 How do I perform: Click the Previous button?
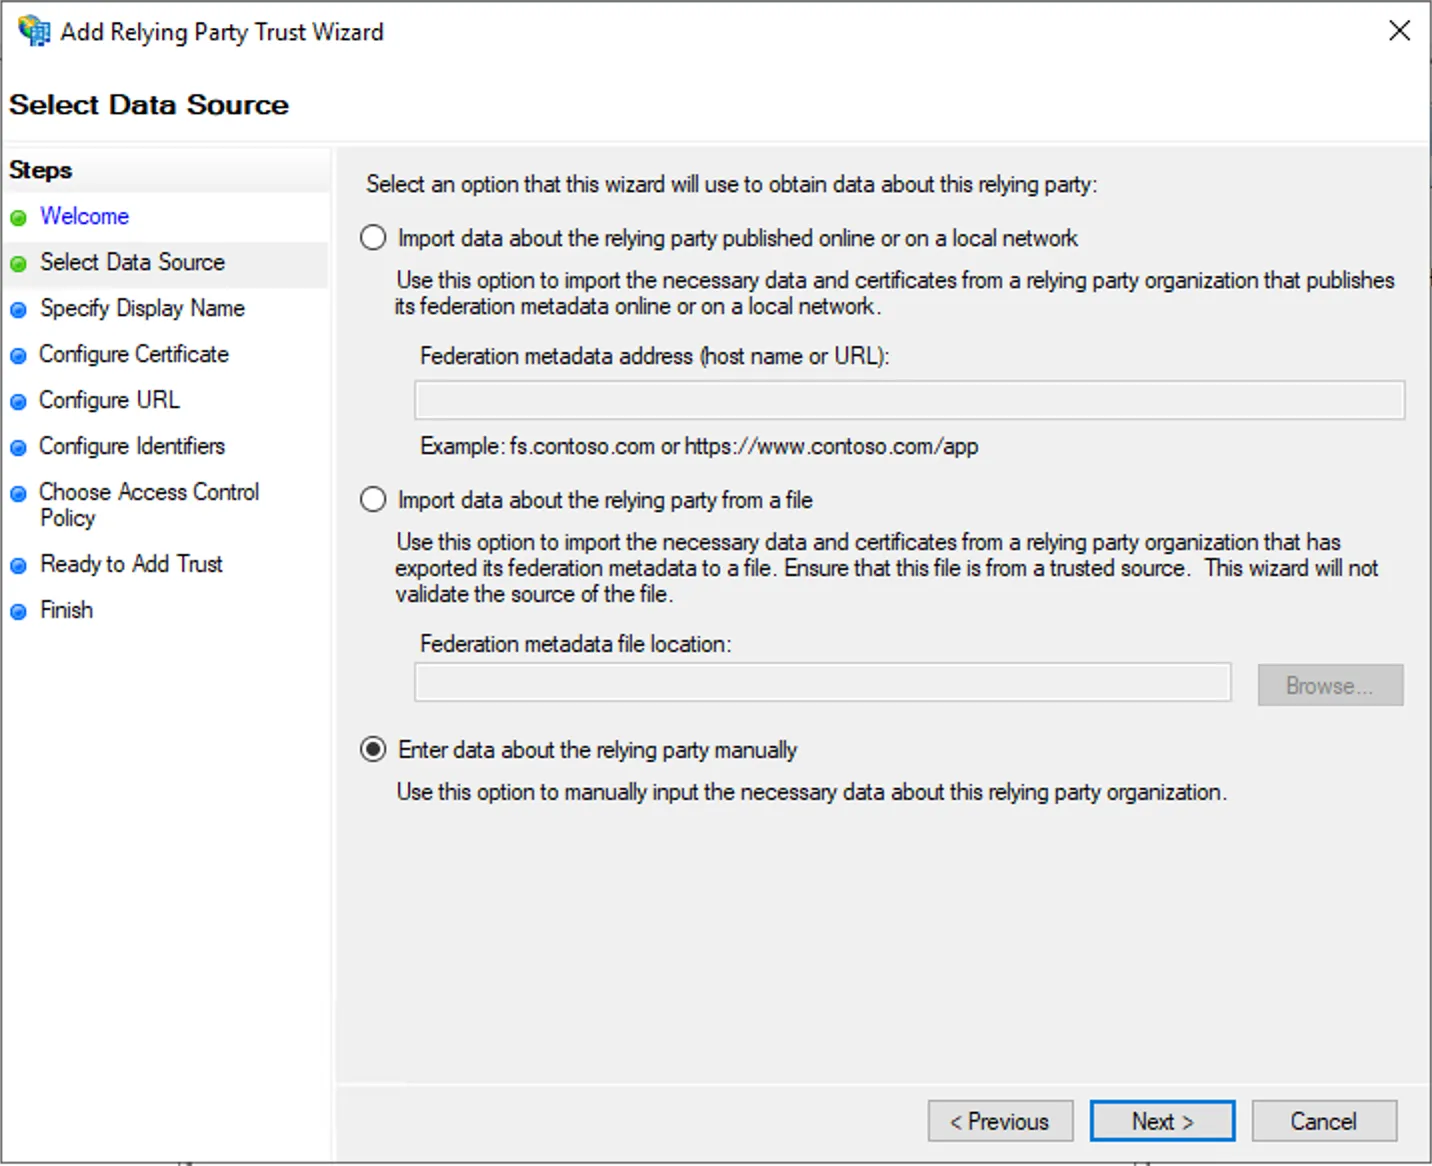[x=999, y=1120]
